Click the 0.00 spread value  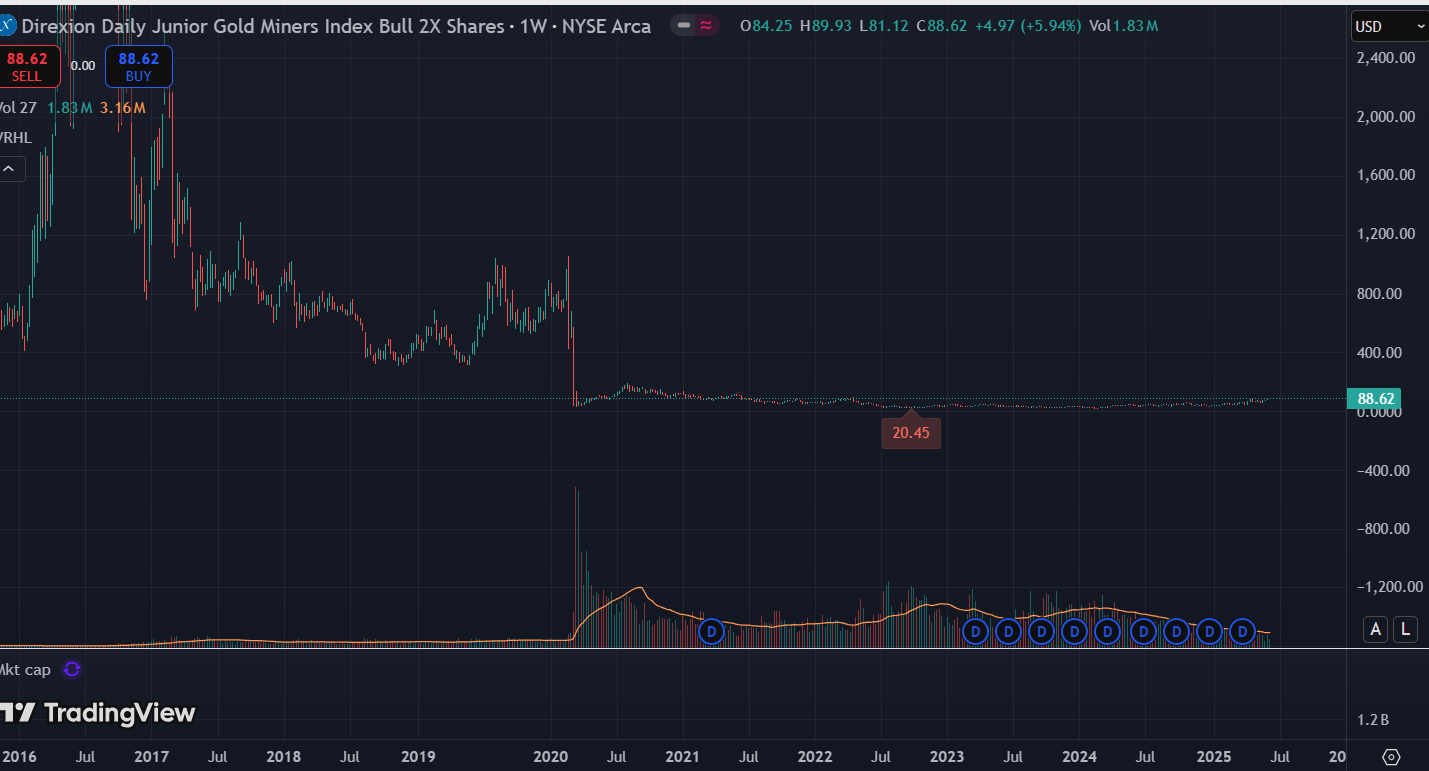pos(83,66)
